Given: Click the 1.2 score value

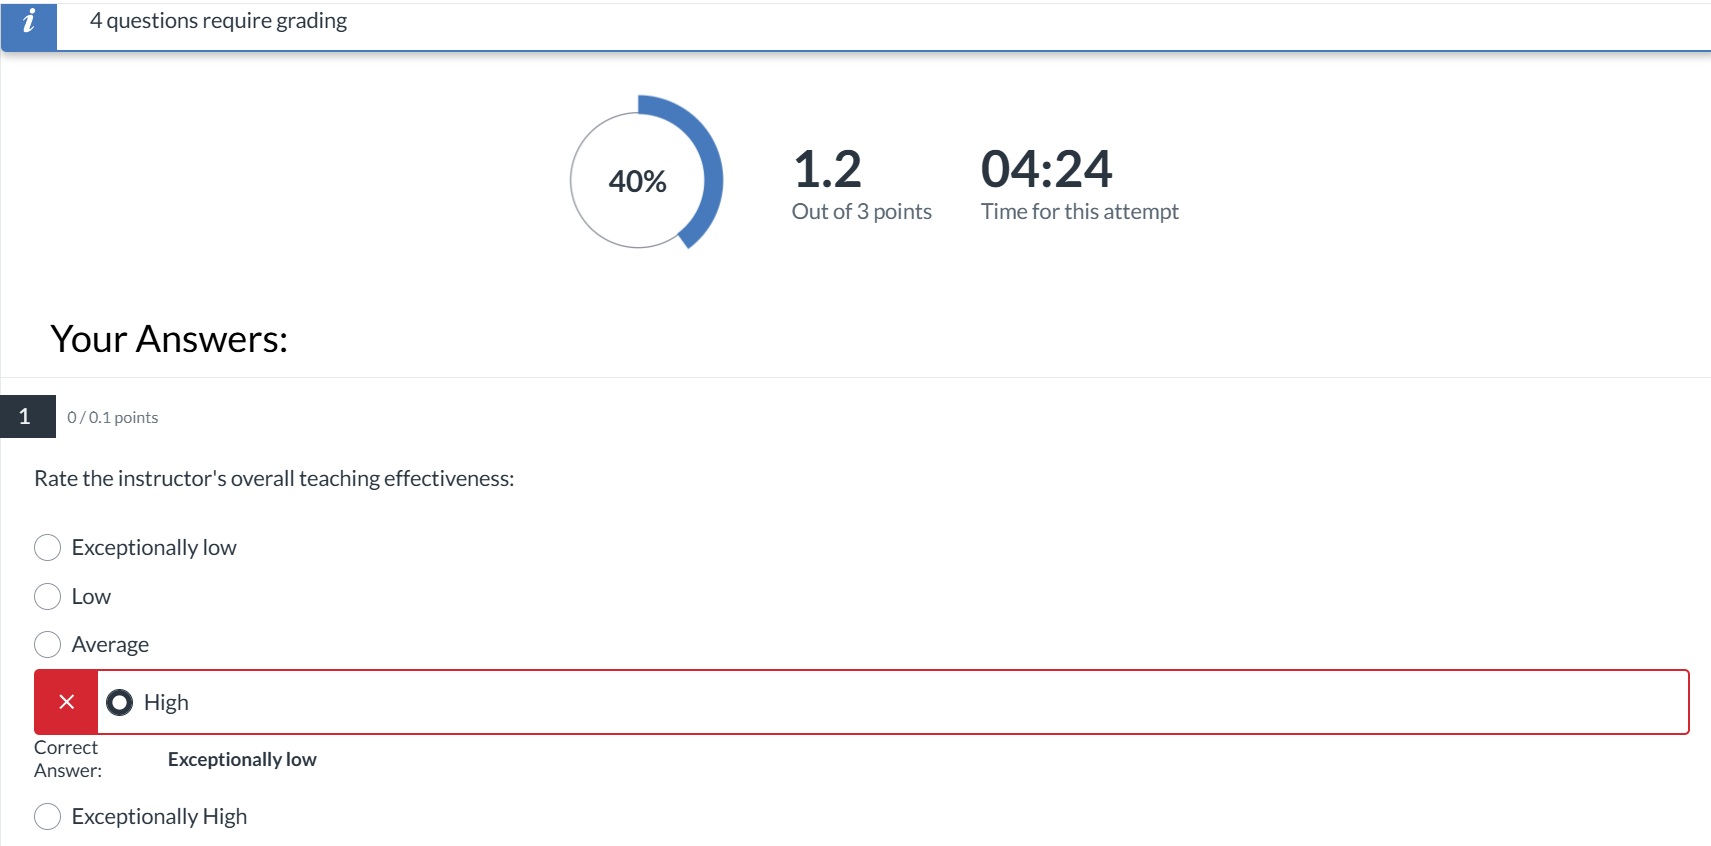Looking at the screenshot, I should click(x=826, y=169).
